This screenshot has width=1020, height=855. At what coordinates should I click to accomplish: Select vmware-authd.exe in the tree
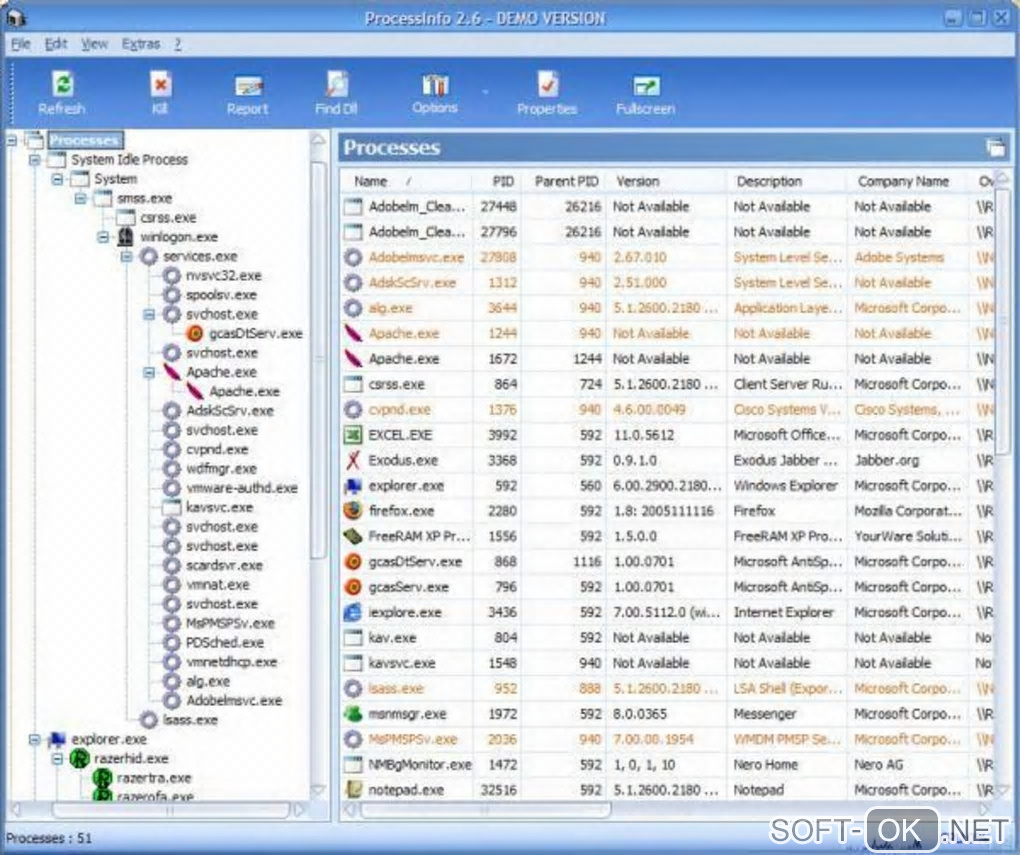coord(241,488)
